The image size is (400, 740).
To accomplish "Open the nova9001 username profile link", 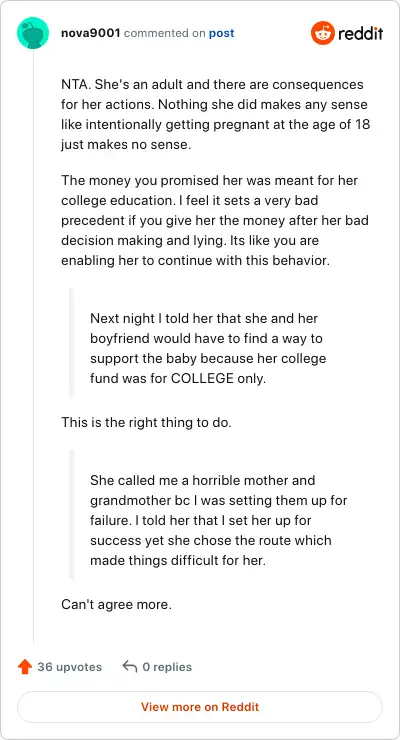I will pyautogui.click(x=91, y=34).
